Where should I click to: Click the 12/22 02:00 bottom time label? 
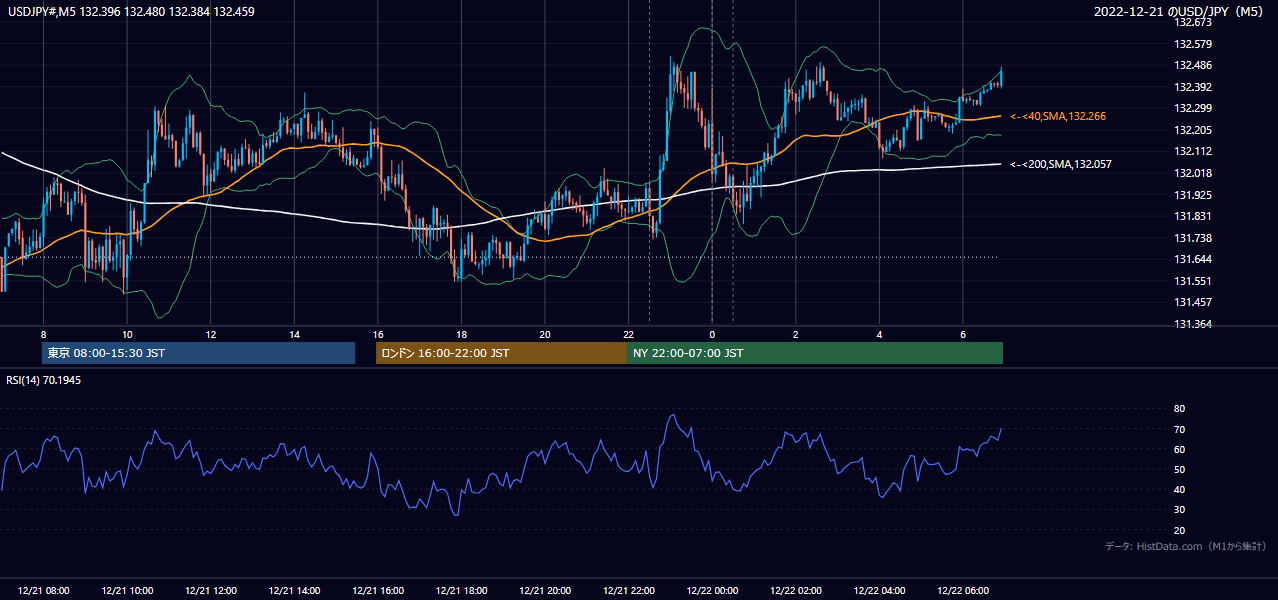pos(795,591)
